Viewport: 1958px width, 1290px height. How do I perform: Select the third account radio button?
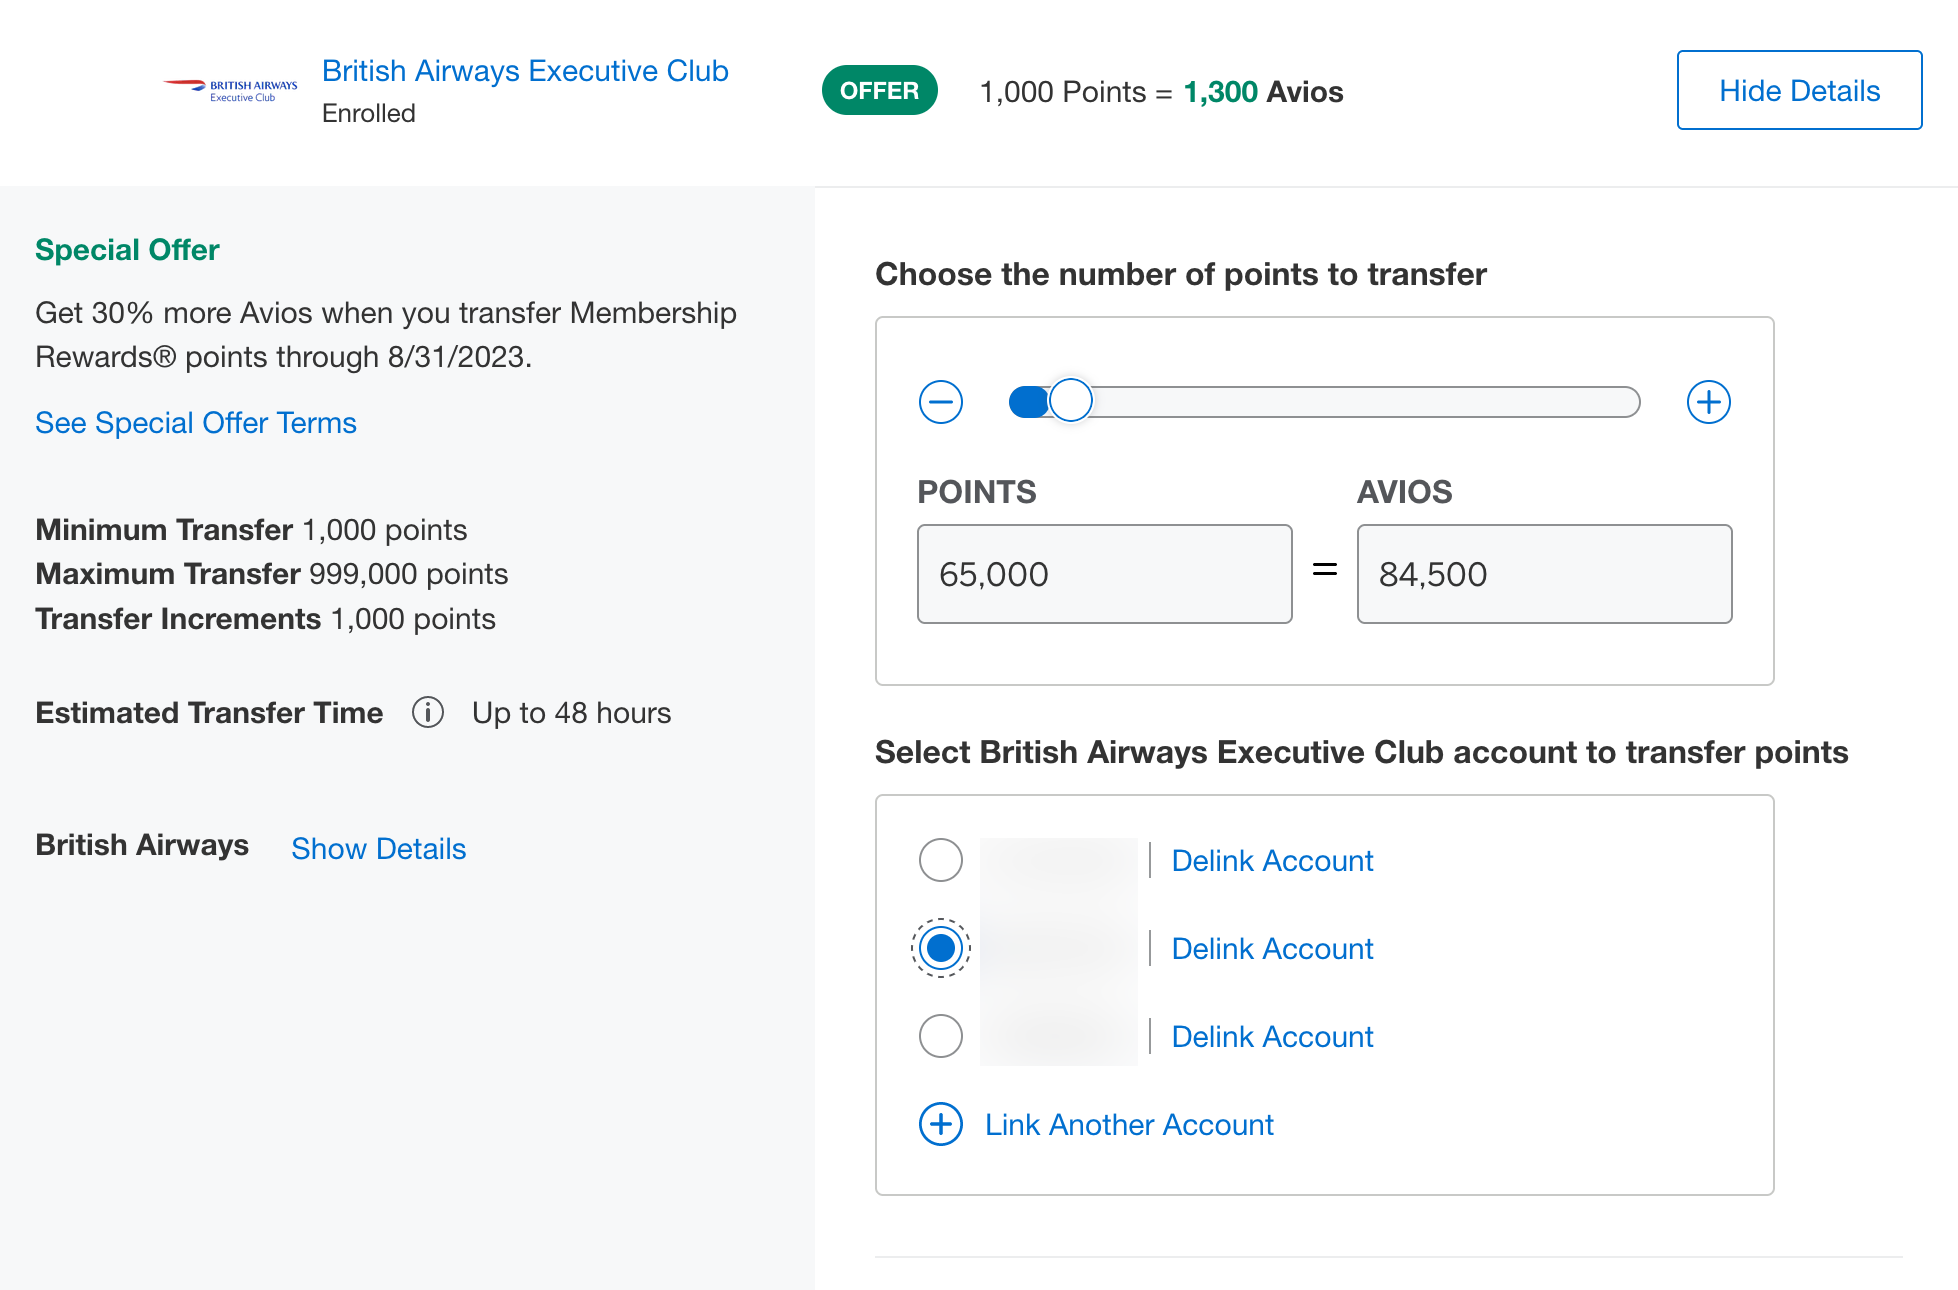point(940,1036)
